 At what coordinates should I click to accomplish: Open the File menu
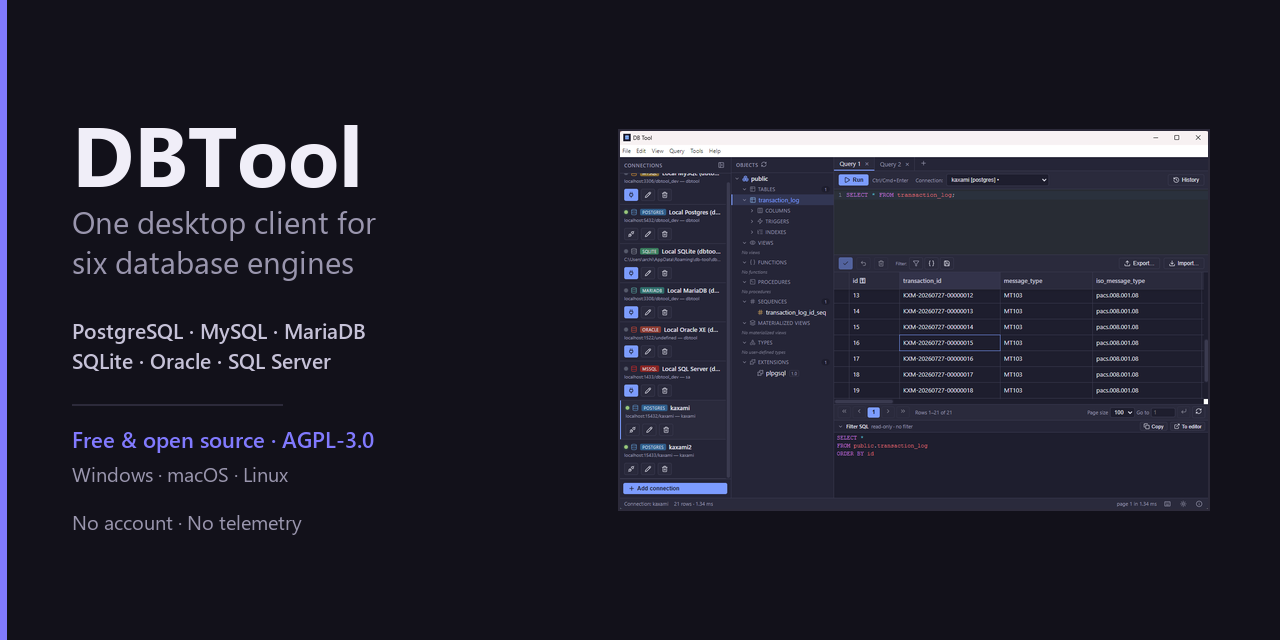[x=626, y=151]
